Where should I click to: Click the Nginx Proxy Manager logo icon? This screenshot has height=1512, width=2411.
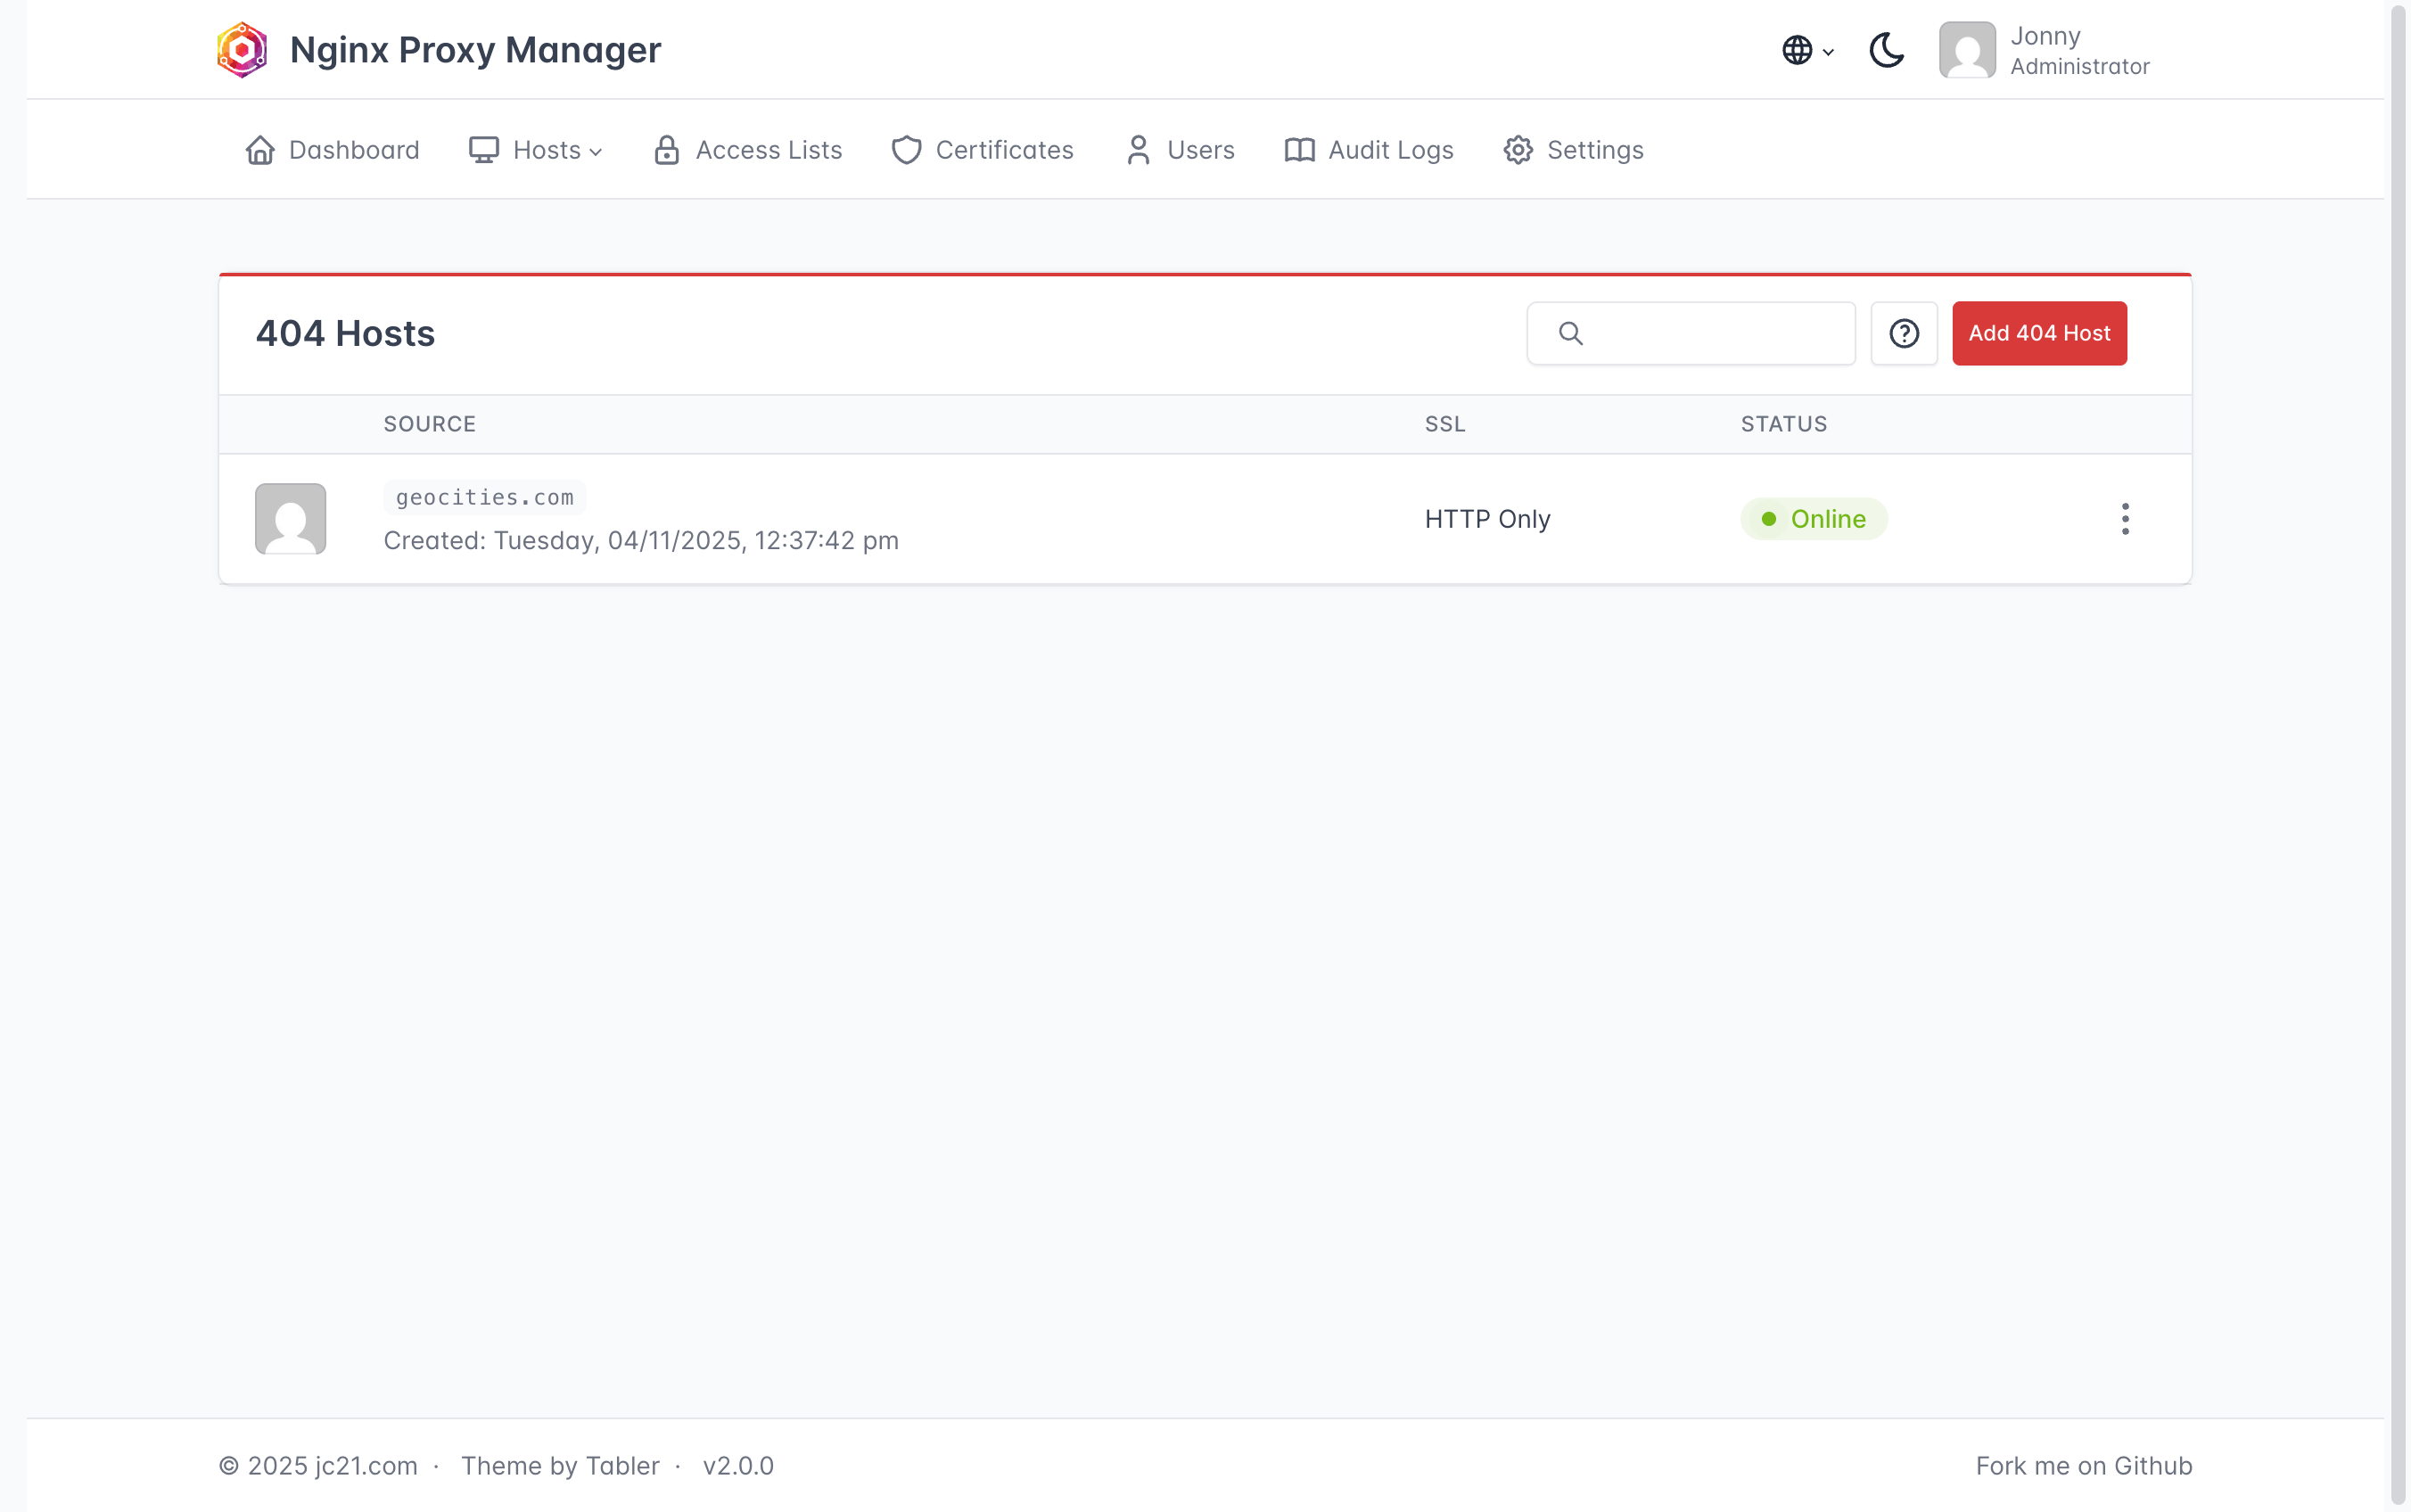[242, 50]
